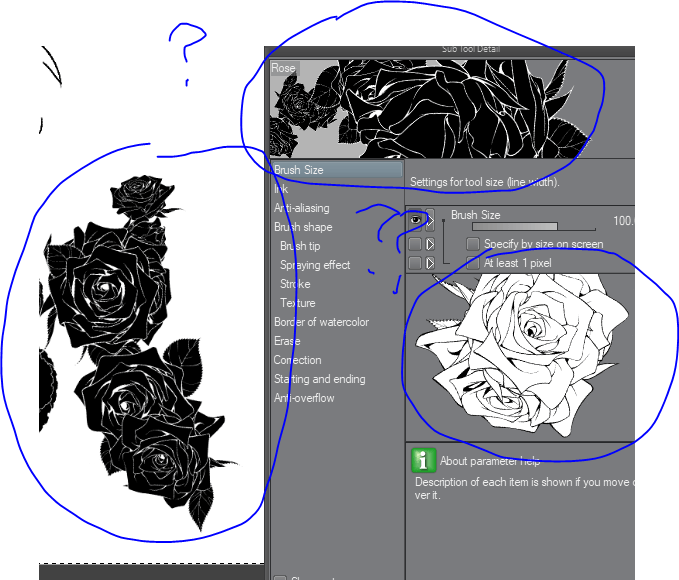
Task: Open the Brush tip subcategory
Action: (x=300, y=246)
